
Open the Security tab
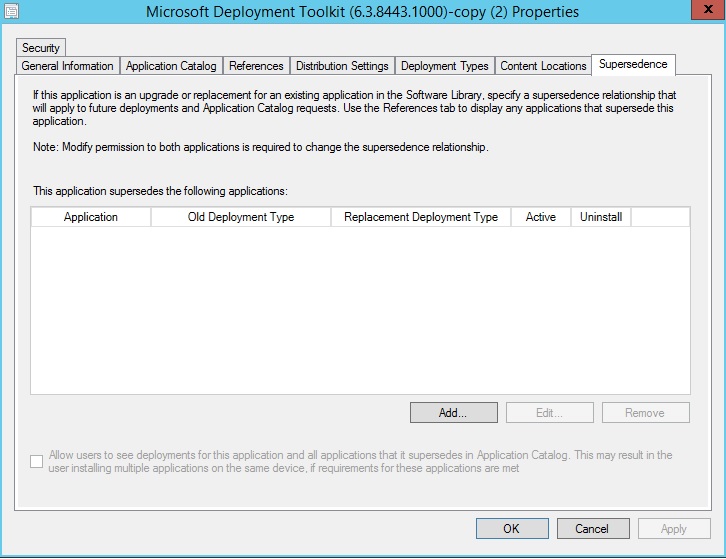(x=41, y=48)
